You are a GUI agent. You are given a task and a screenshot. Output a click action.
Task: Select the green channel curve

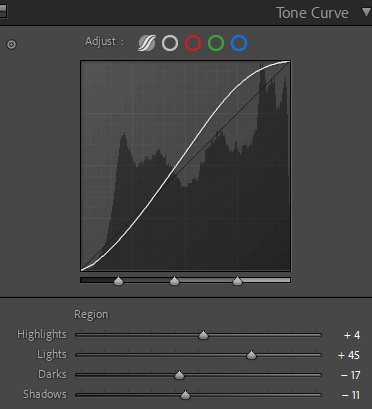(x=216, y=43)
